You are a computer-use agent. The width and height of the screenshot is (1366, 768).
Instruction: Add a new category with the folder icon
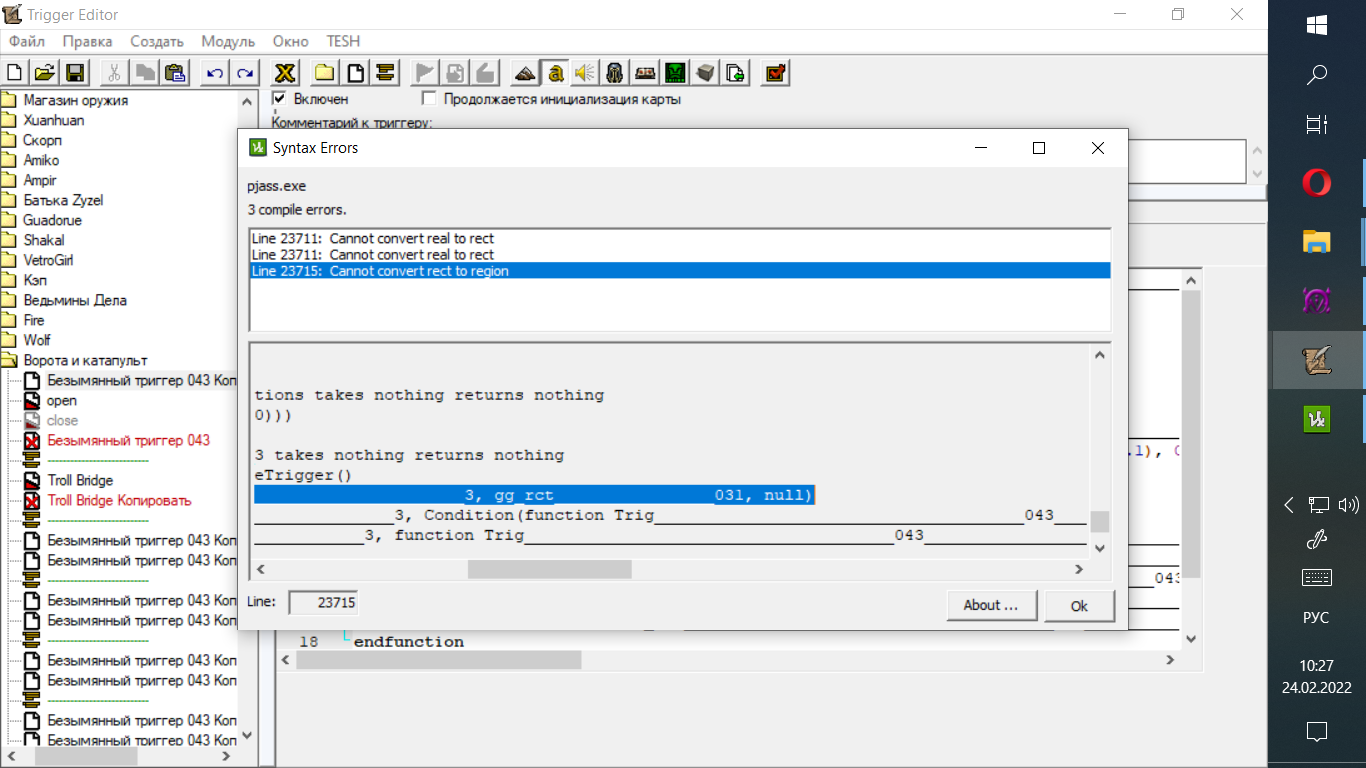[x=325, y=72]
